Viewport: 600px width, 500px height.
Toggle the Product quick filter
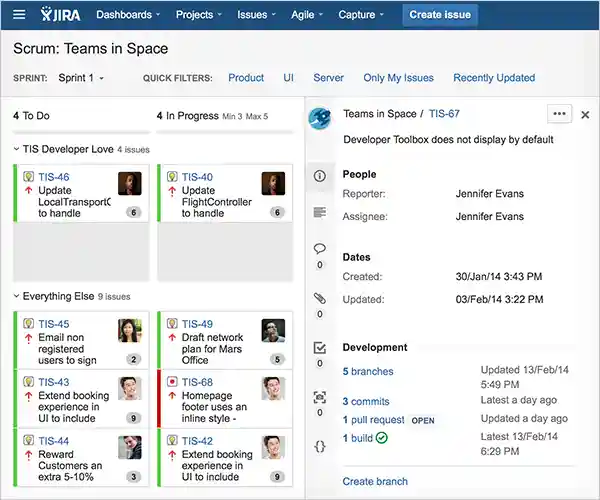pos(246,78)
